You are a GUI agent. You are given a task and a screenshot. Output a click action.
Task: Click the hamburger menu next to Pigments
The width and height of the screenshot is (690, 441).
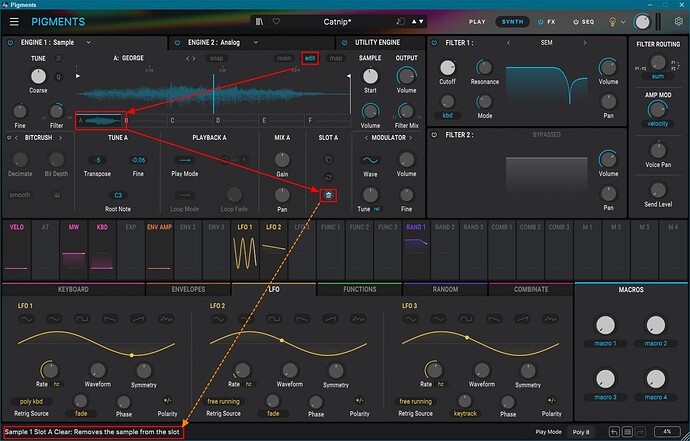pos(14,21)
